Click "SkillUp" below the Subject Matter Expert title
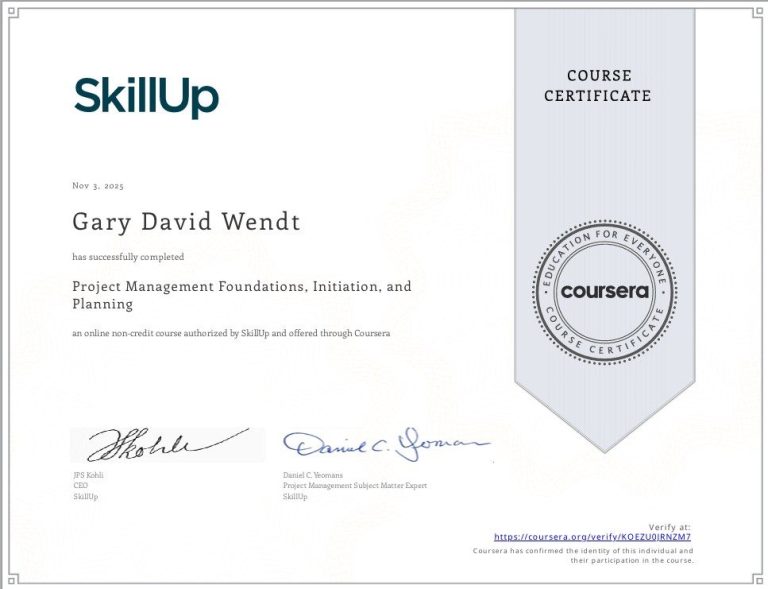Viewport: 768px width, 589px height. (x=295, y=496)
